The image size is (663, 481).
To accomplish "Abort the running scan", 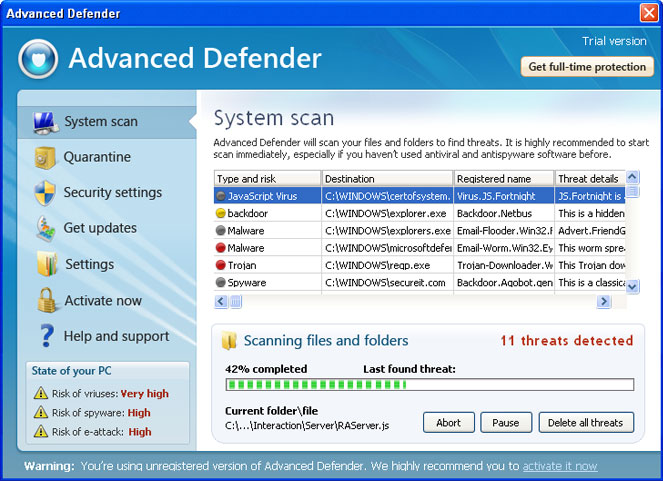I will 449,423.
